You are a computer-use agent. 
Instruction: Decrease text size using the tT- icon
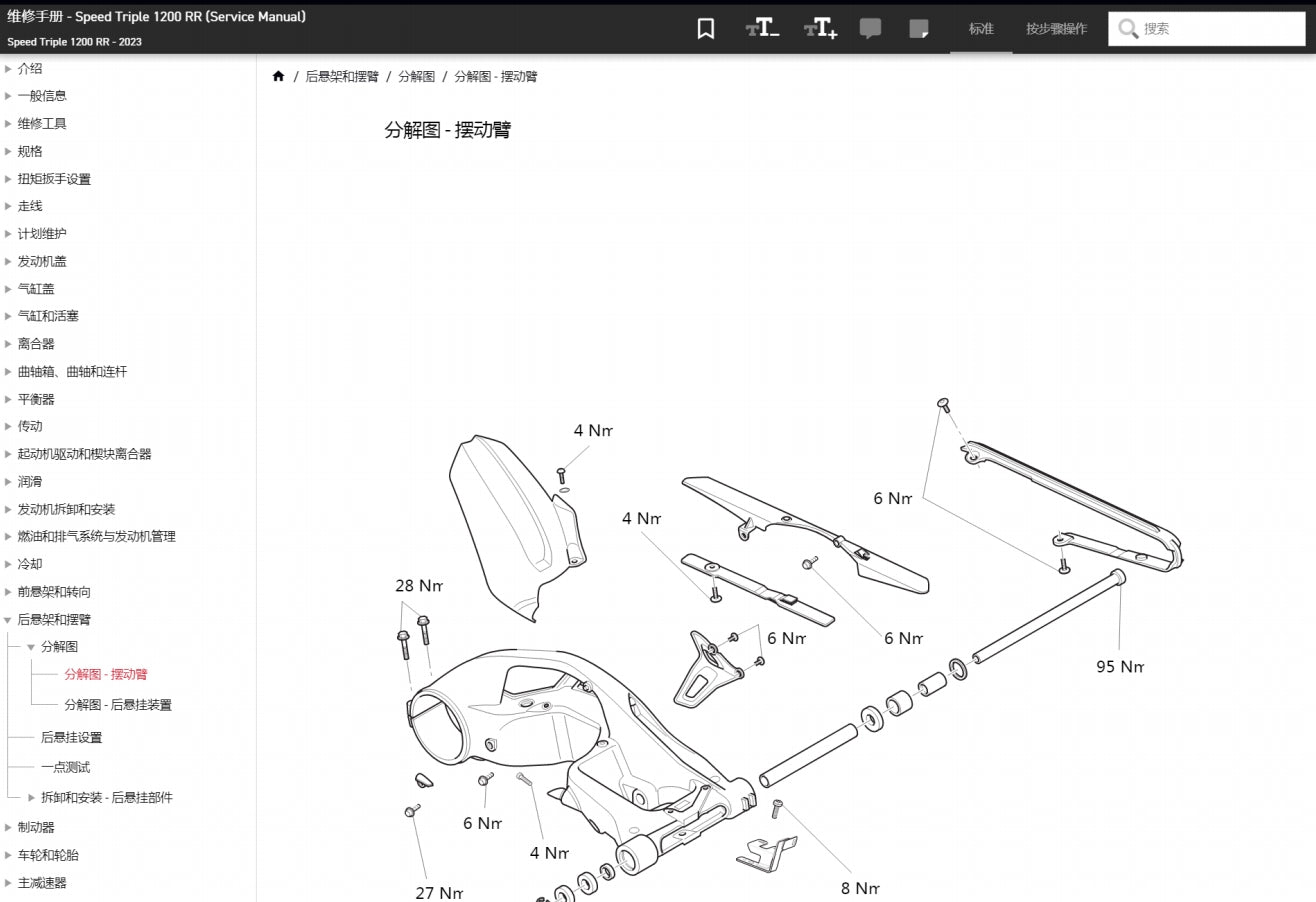762,28
